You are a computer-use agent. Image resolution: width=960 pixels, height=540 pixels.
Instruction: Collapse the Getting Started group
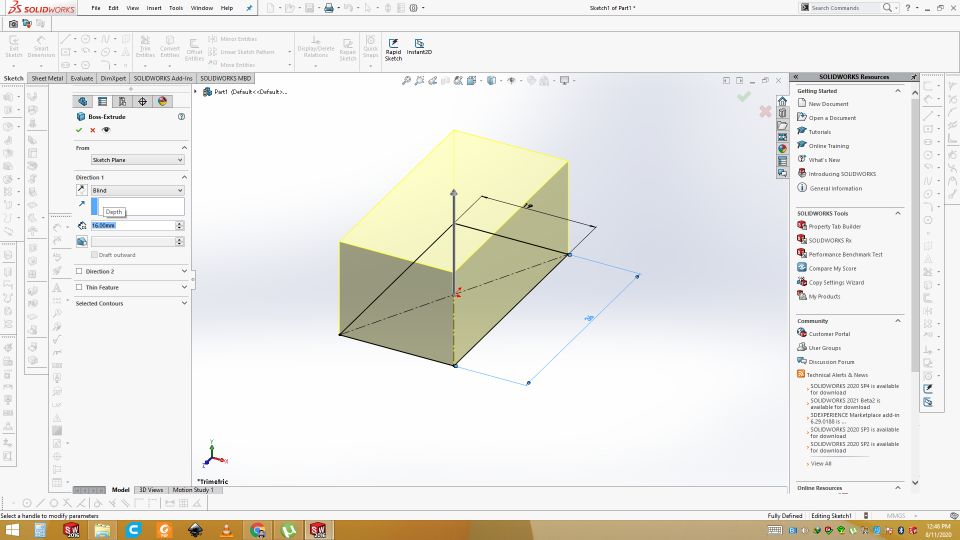(898, 91)
